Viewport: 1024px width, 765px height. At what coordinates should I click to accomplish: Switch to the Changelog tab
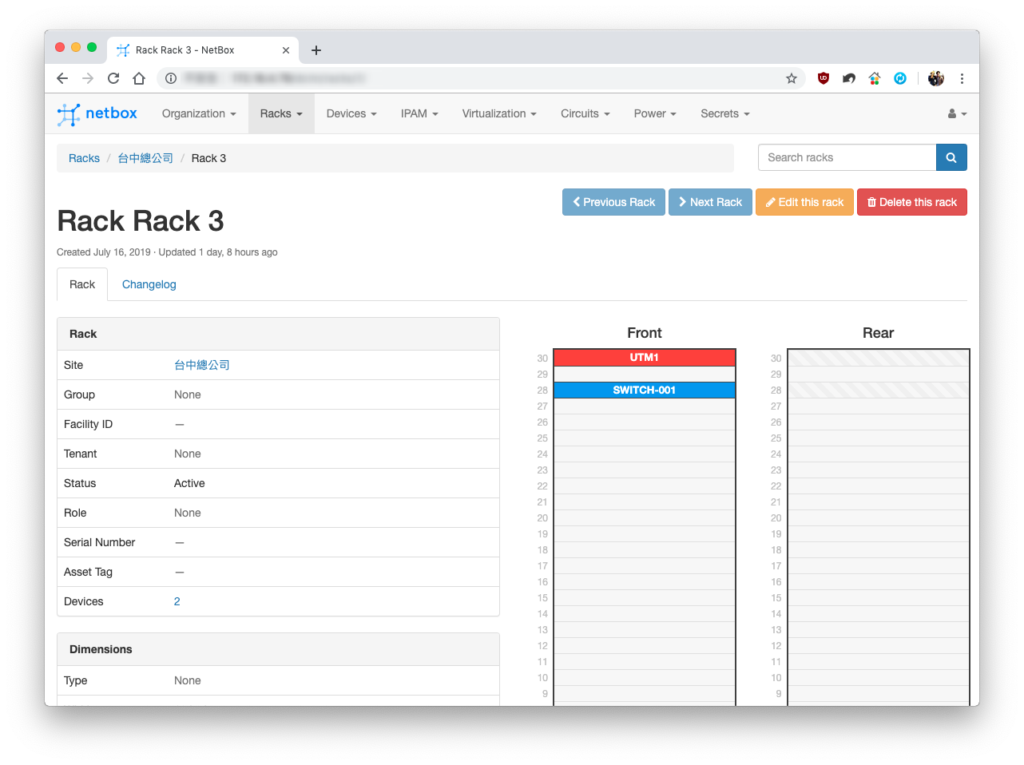coord(149,285)
